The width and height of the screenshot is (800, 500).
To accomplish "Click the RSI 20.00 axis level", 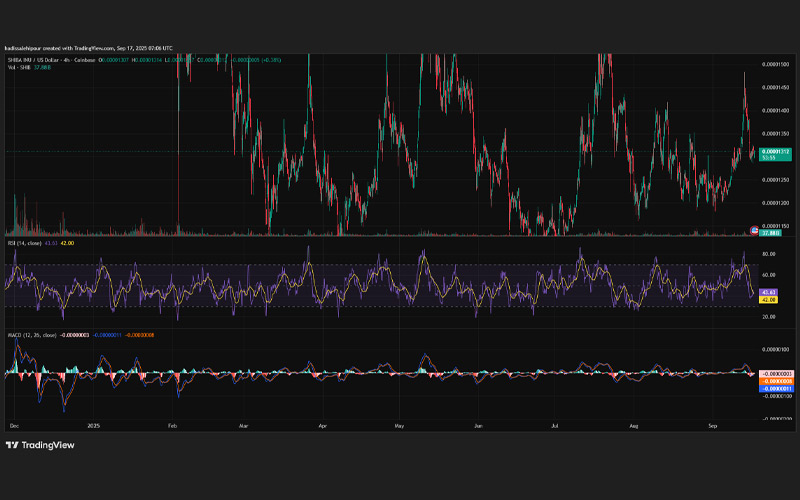I will click(768, 317).
